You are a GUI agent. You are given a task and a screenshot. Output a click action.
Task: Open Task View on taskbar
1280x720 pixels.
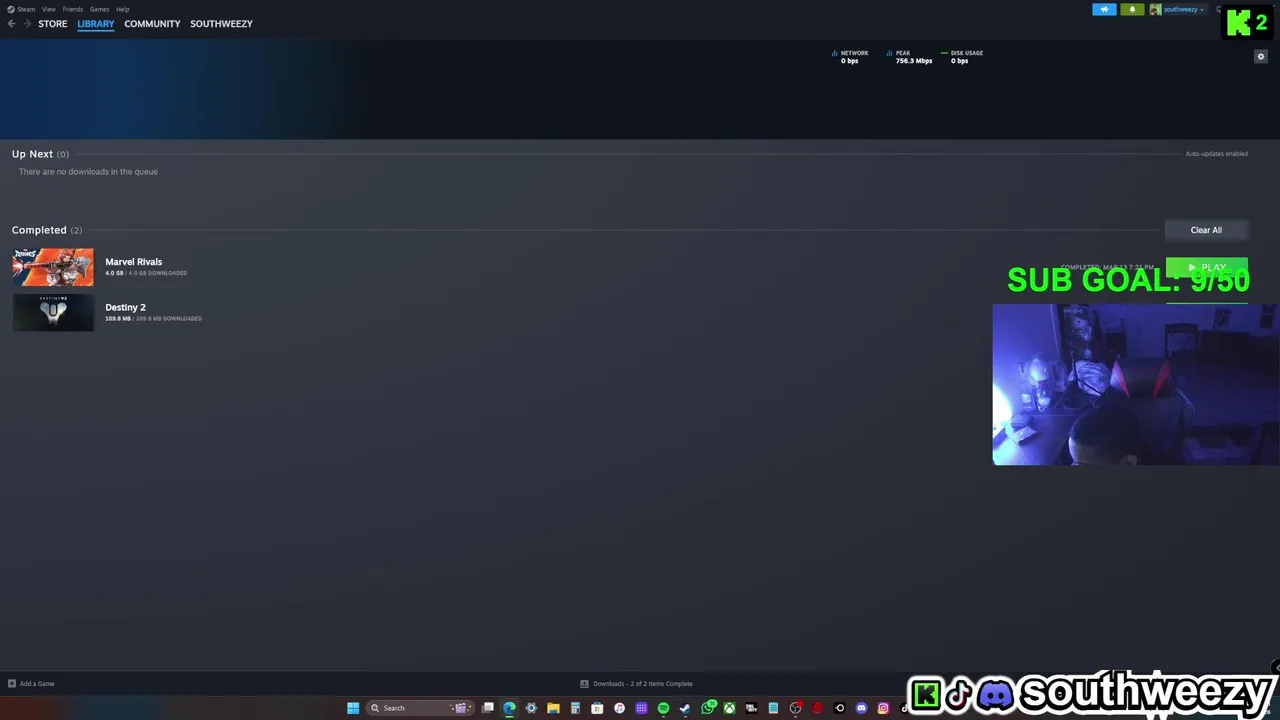pos(488,708)
